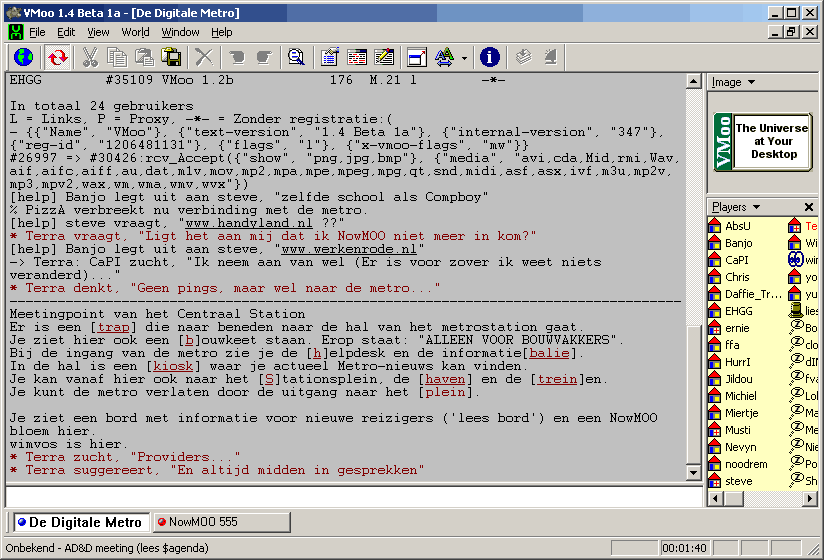Screen dimensions: 824x560
Task: Select player AbsU in Players list
Action: (737, 226)
